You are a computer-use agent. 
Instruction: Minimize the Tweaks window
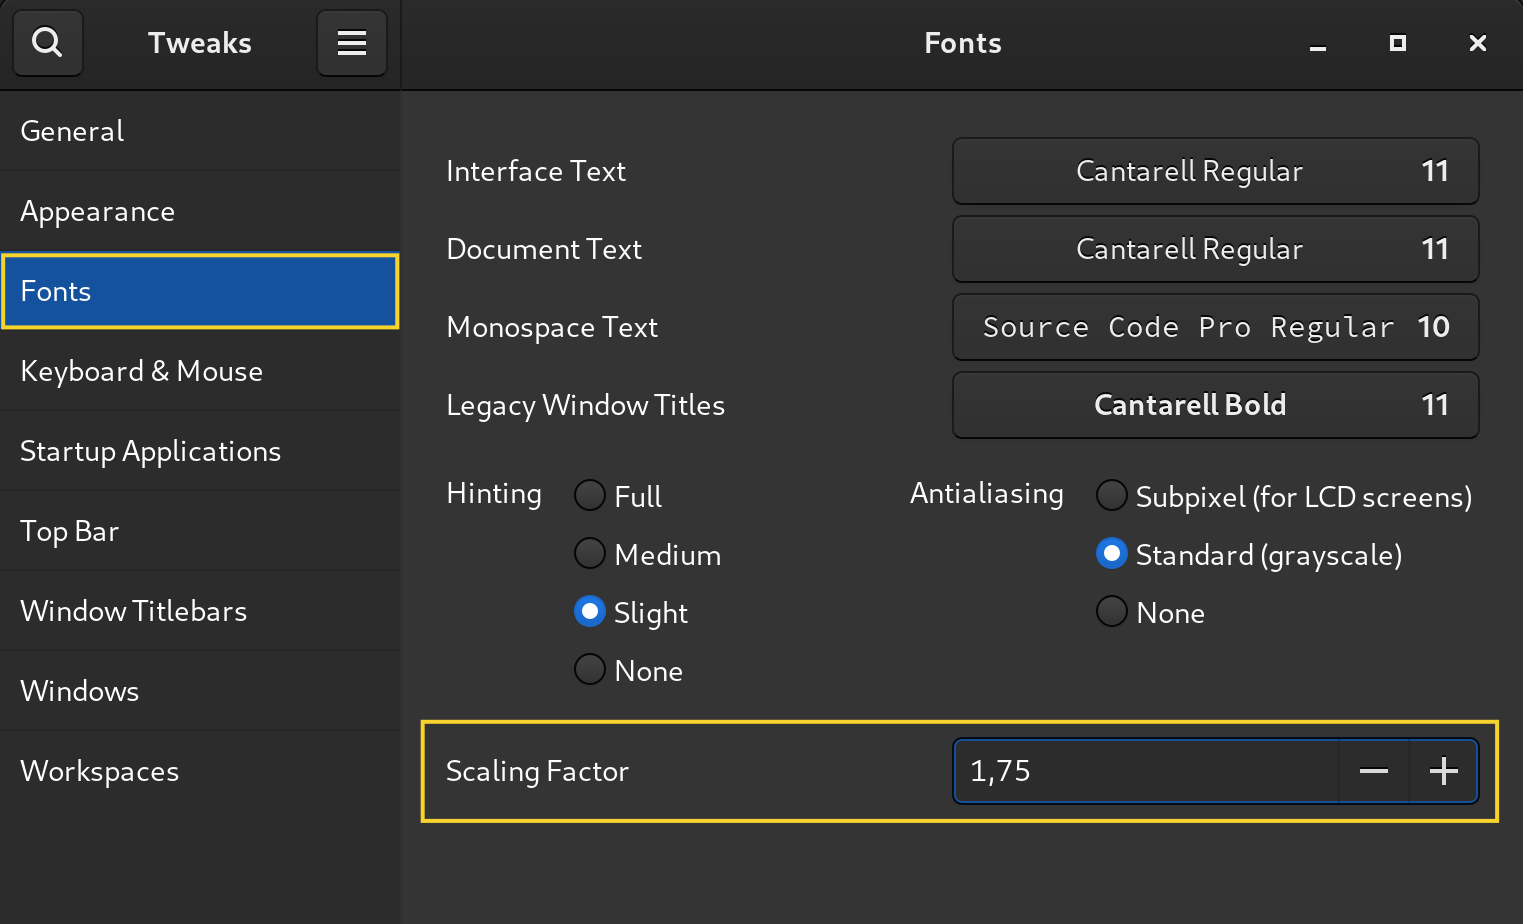point(1318,44)
